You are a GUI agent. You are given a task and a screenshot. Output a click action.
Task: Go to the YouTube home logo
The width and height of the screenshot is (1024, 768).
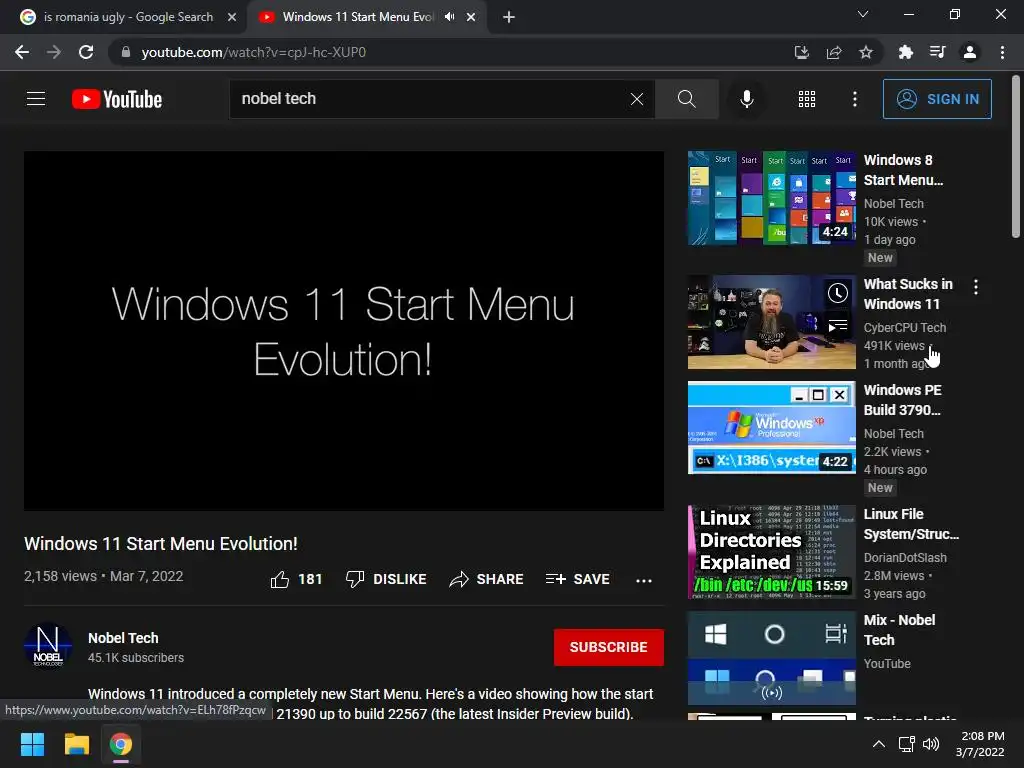click(117, 99)
